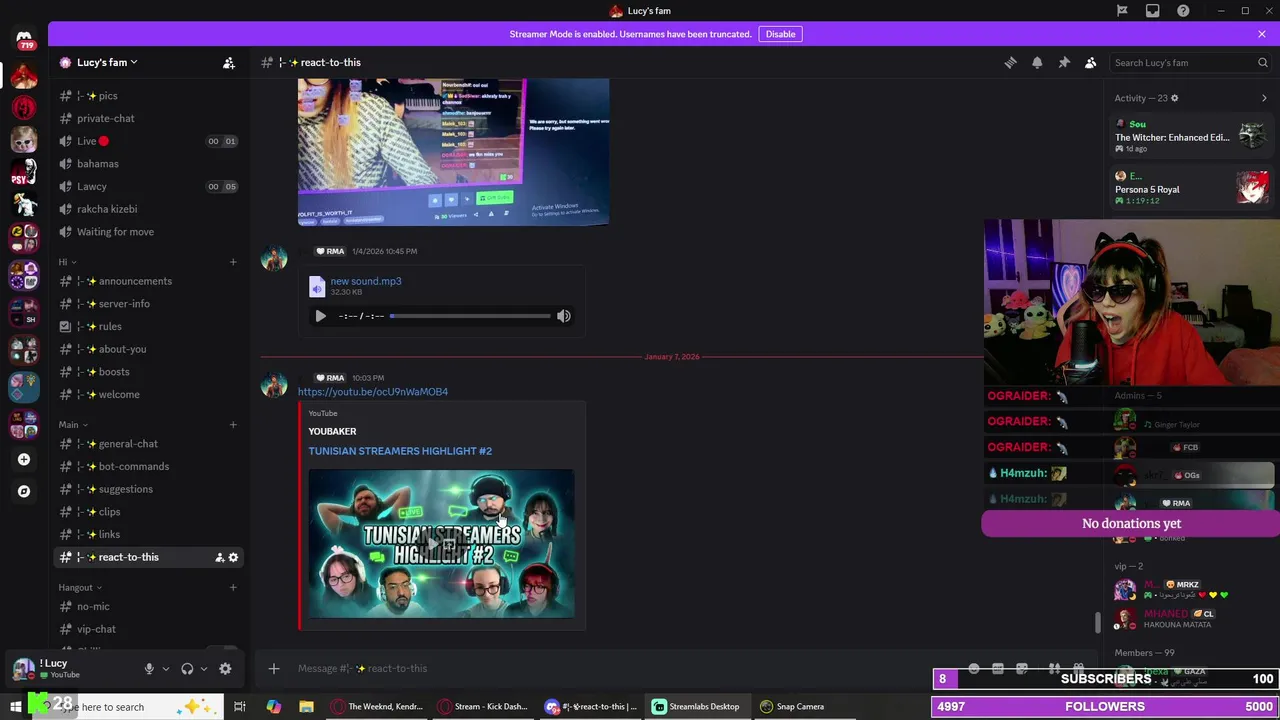Collapse the Hangout category

click(x=80, y=588)
